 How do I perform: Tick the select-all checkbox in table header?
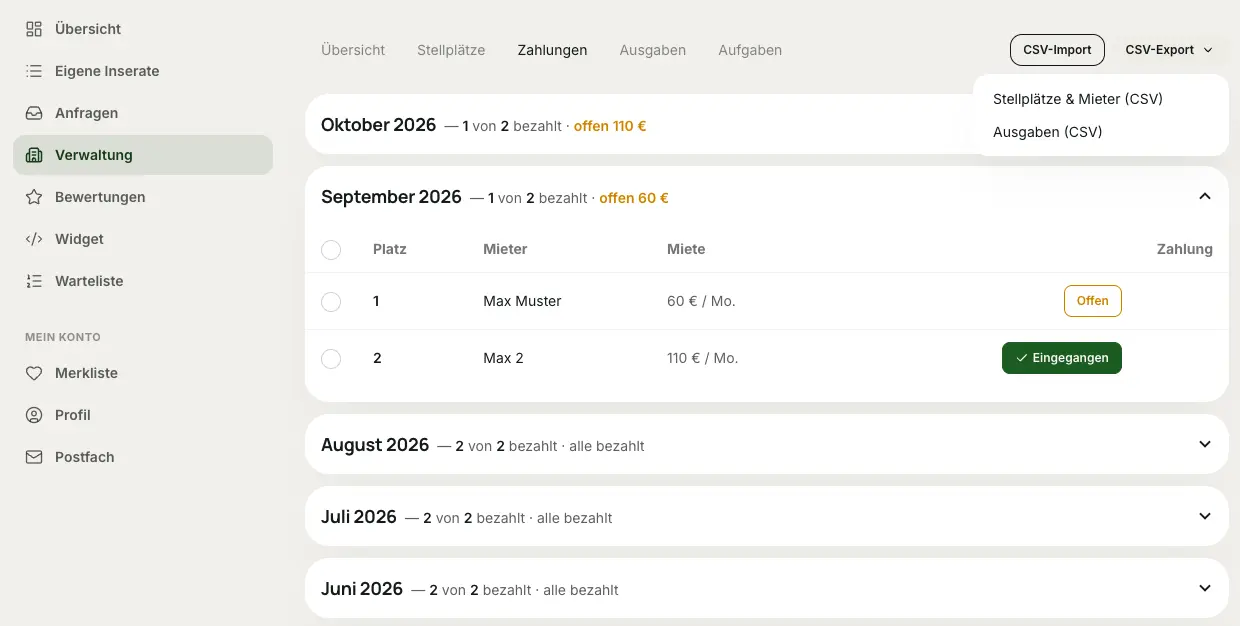pos(331,250)
